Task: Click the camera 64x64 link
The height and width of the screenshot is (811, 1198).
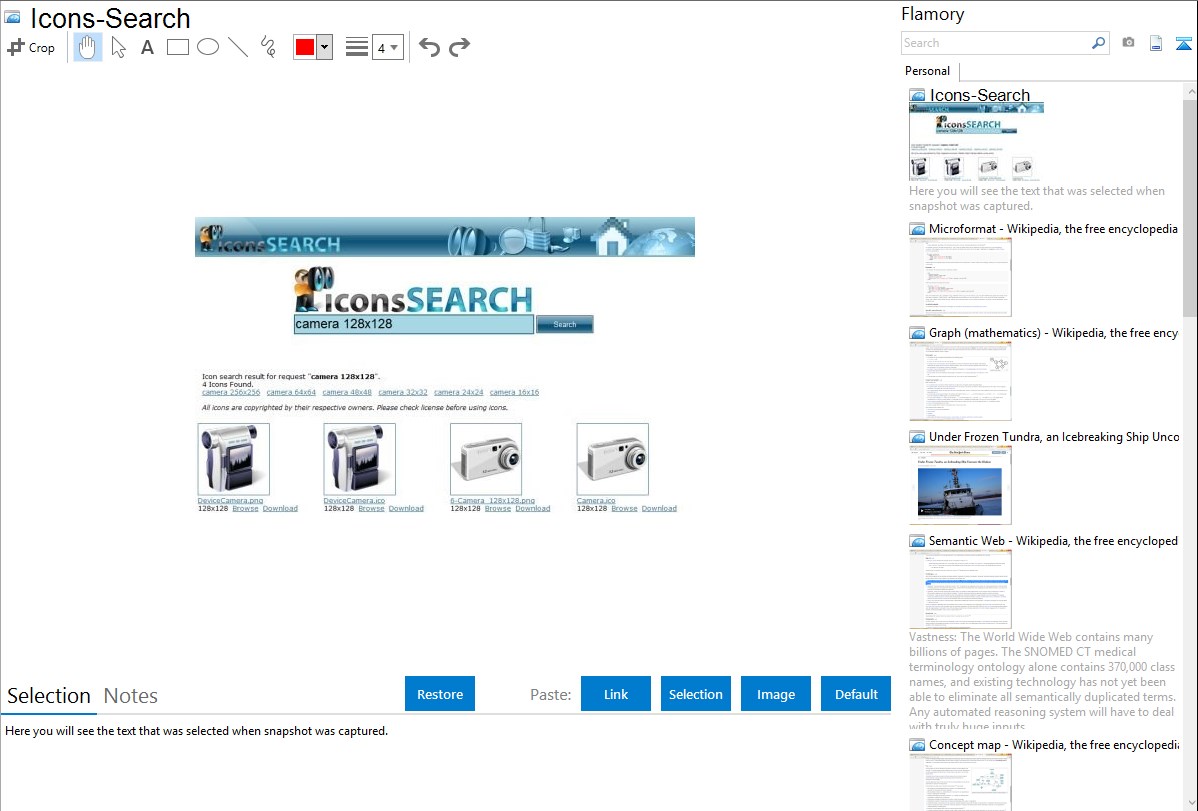Action: 291,392
